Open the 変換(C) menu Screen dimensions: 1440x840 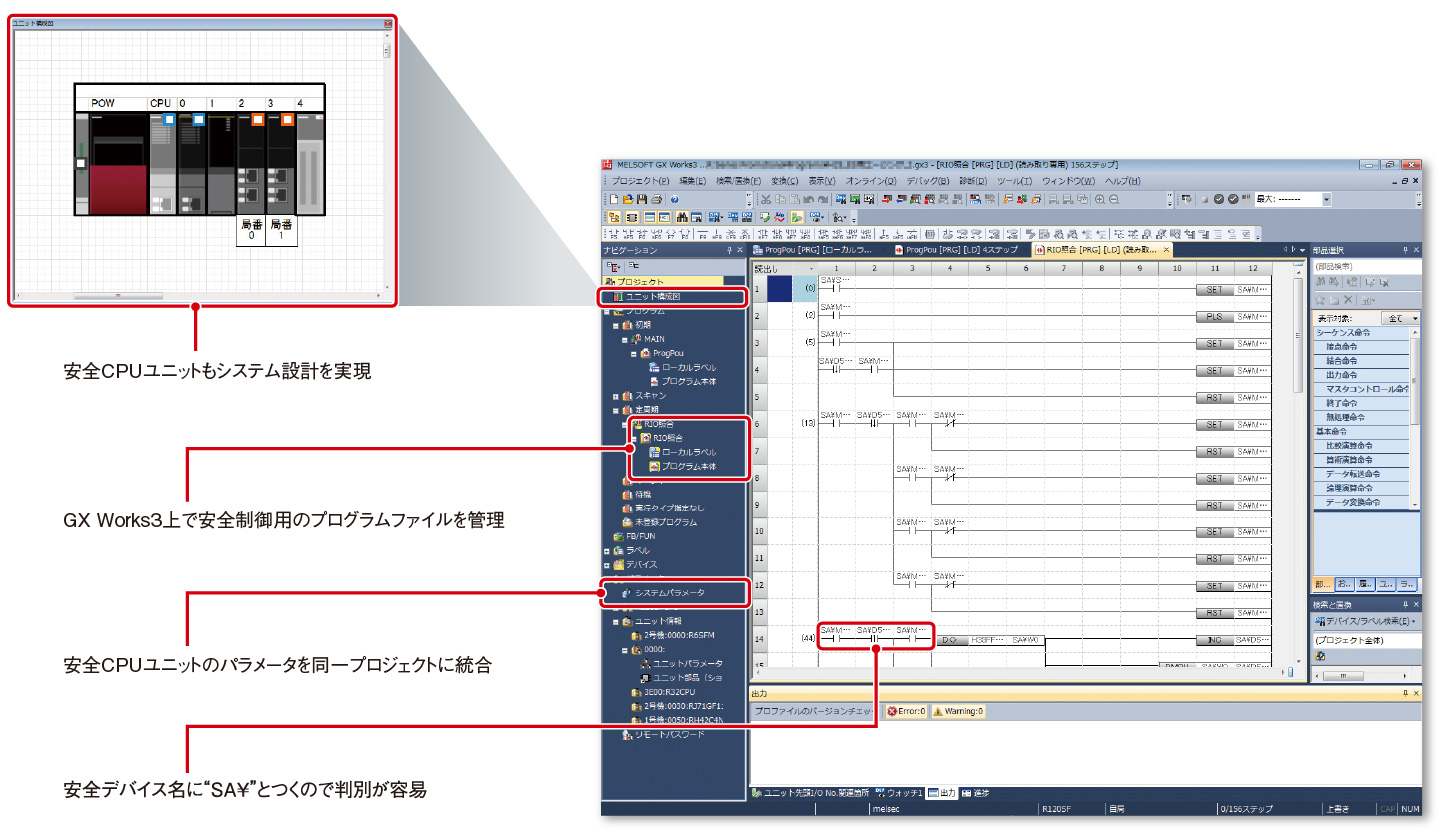pos(784,181)
